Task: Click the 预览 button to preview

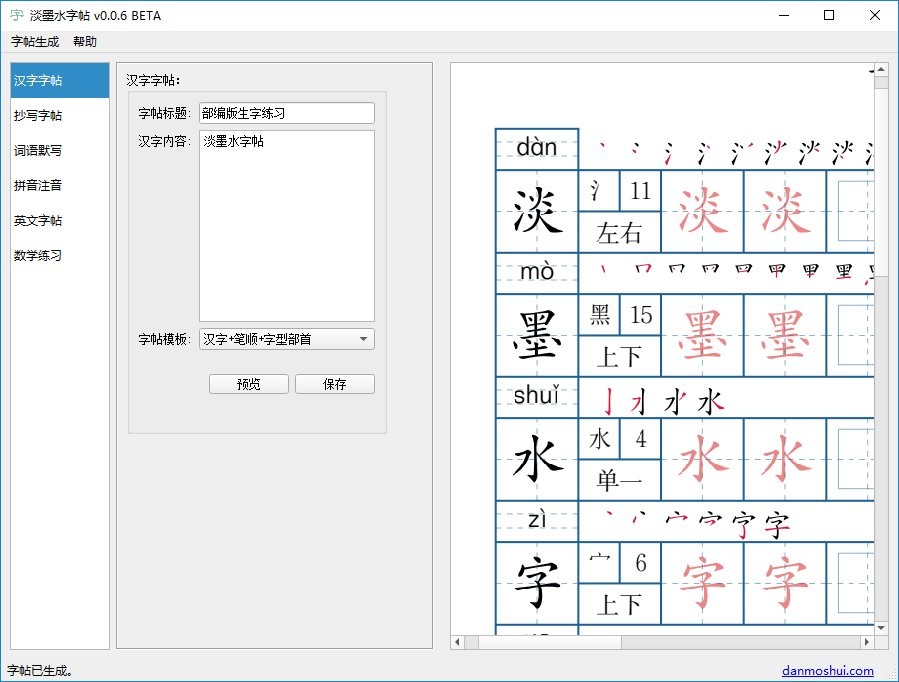Action: [248, 383]
